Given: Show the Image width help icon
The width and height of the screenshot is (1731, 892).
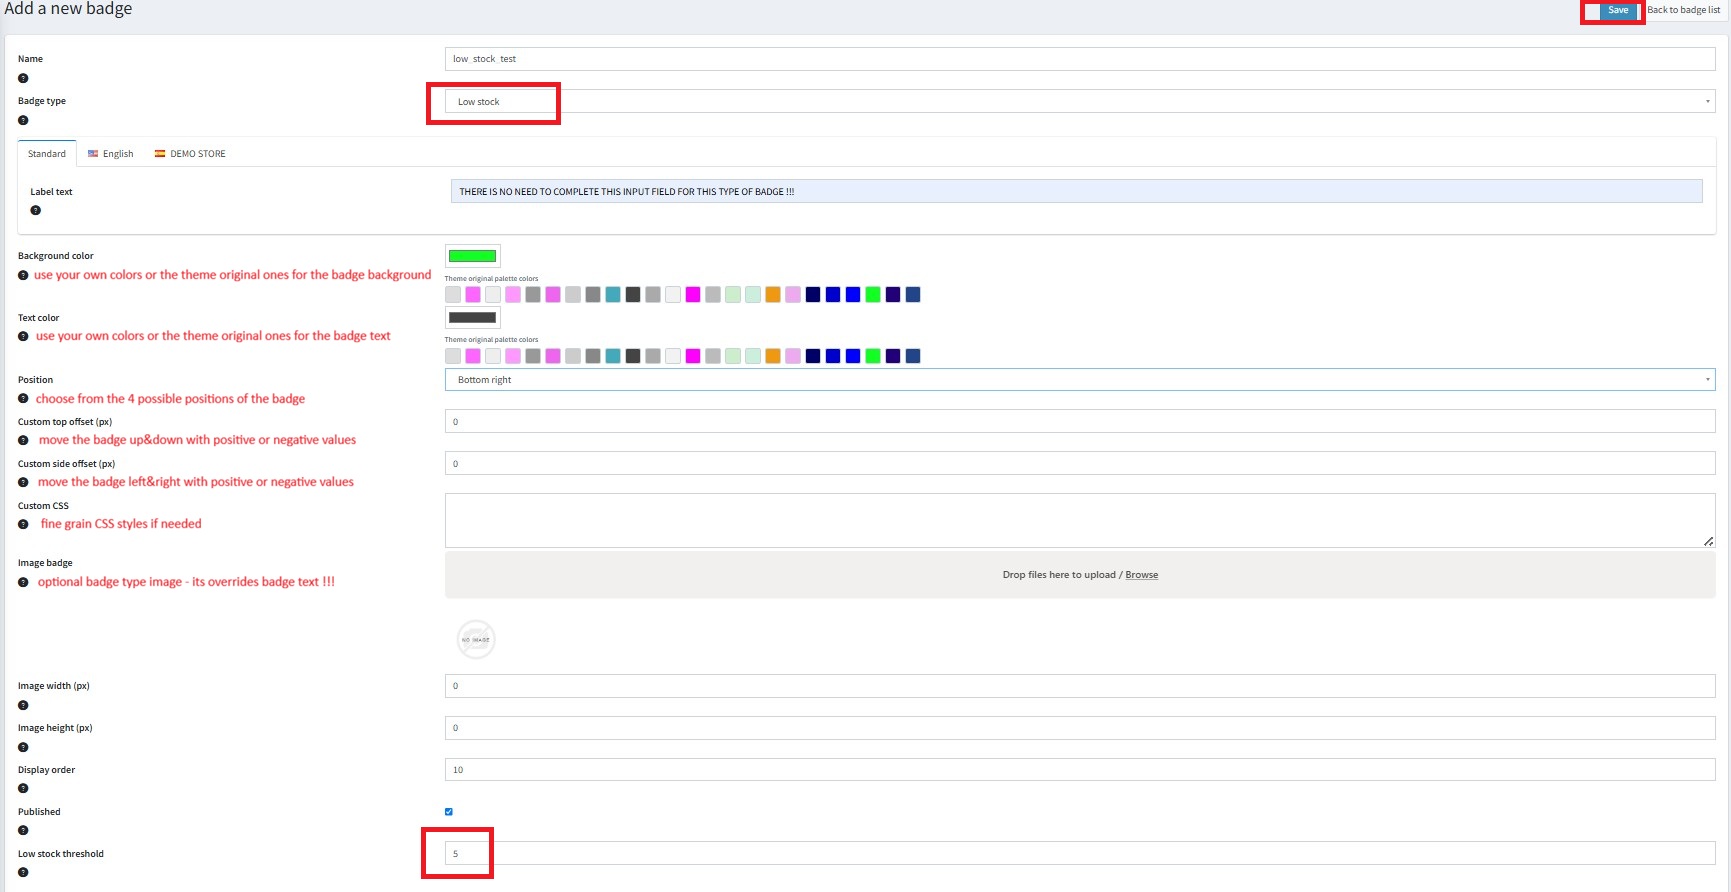Looking at the screenshot, I should tap(23, 705).
